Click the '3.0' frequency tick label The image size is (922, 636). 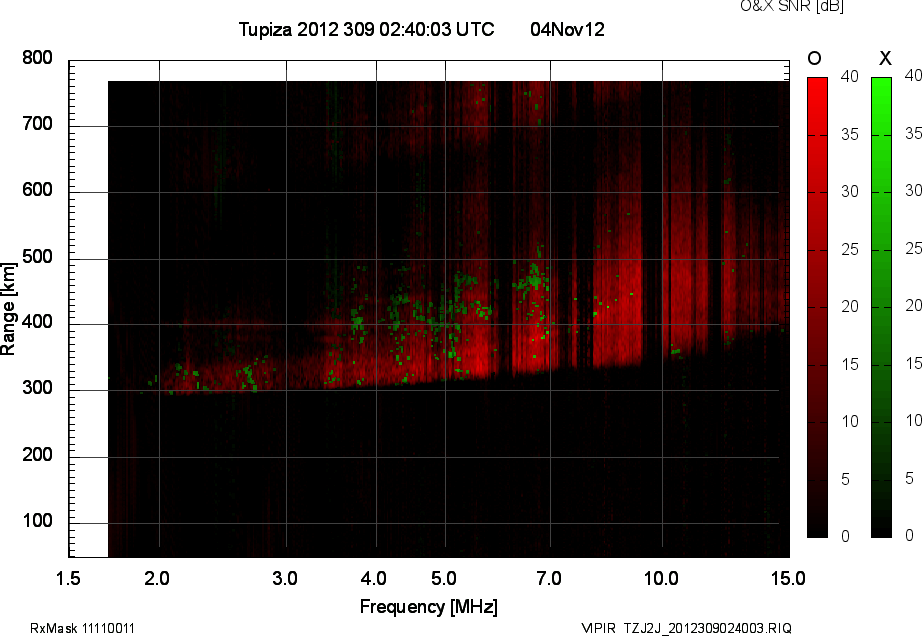click(x=285, y=579)
